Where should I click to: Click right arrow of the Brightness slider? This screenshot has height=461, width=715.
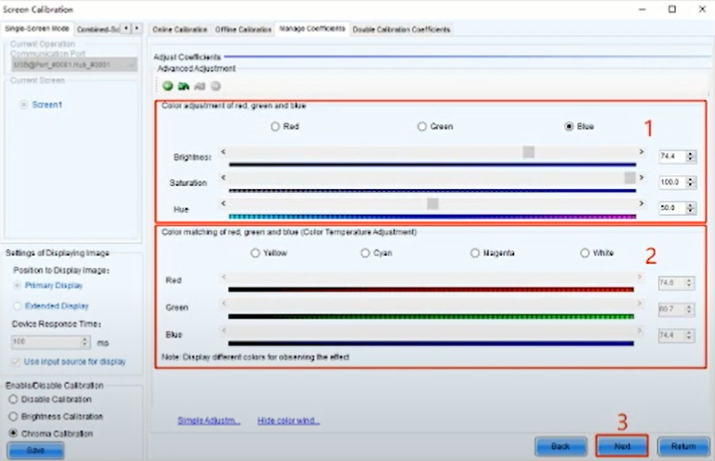point(641,151)
